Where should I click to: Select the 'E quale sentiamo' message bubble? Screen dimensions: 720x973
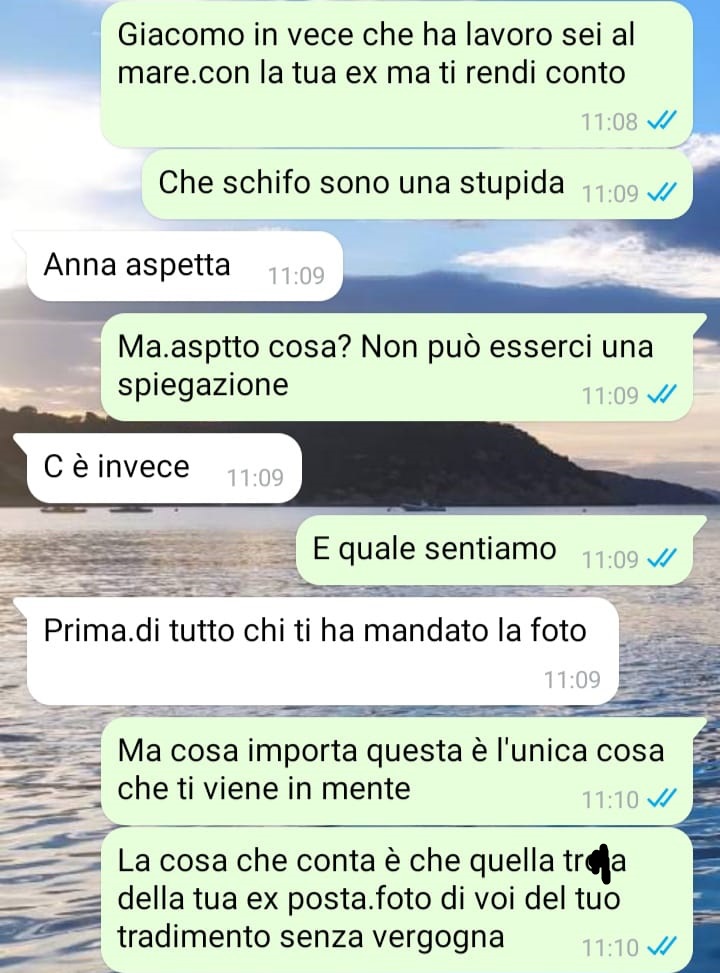494,550
